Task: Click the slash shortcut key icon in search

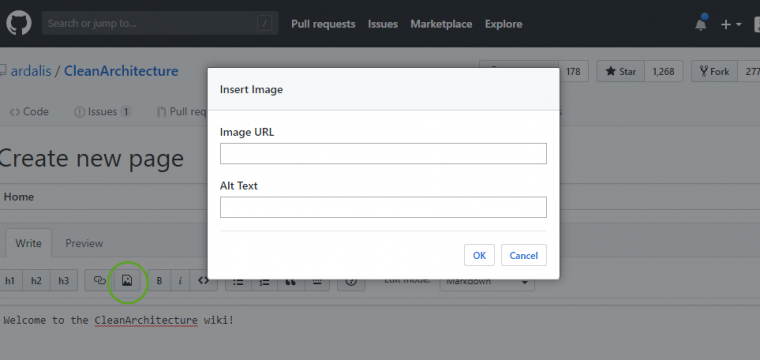Action: point(264,23)
